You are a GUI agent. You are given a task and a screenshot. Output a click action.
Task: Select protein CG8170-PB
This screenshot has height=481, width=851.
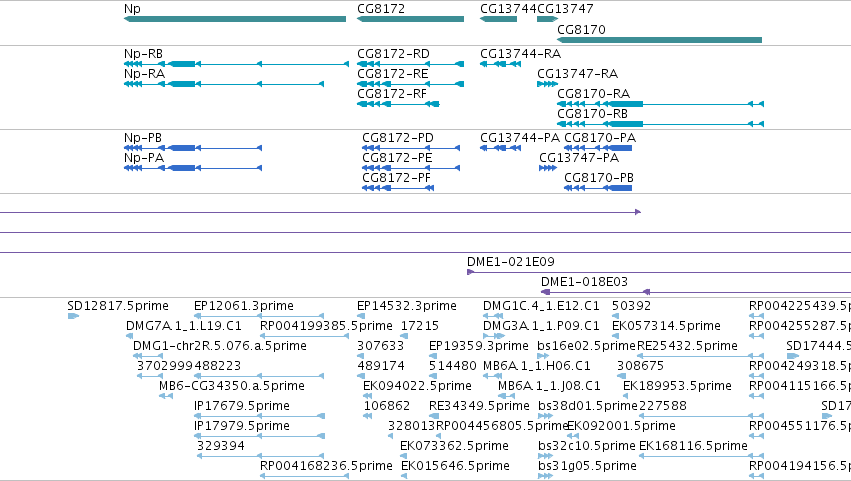tap(599, 178)
